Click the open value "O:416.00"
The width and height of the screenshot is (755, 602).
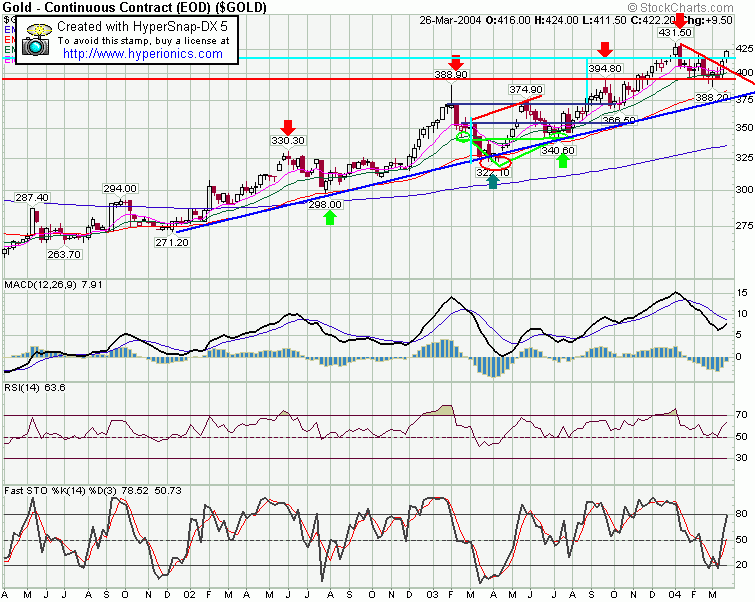coord(508,20)
